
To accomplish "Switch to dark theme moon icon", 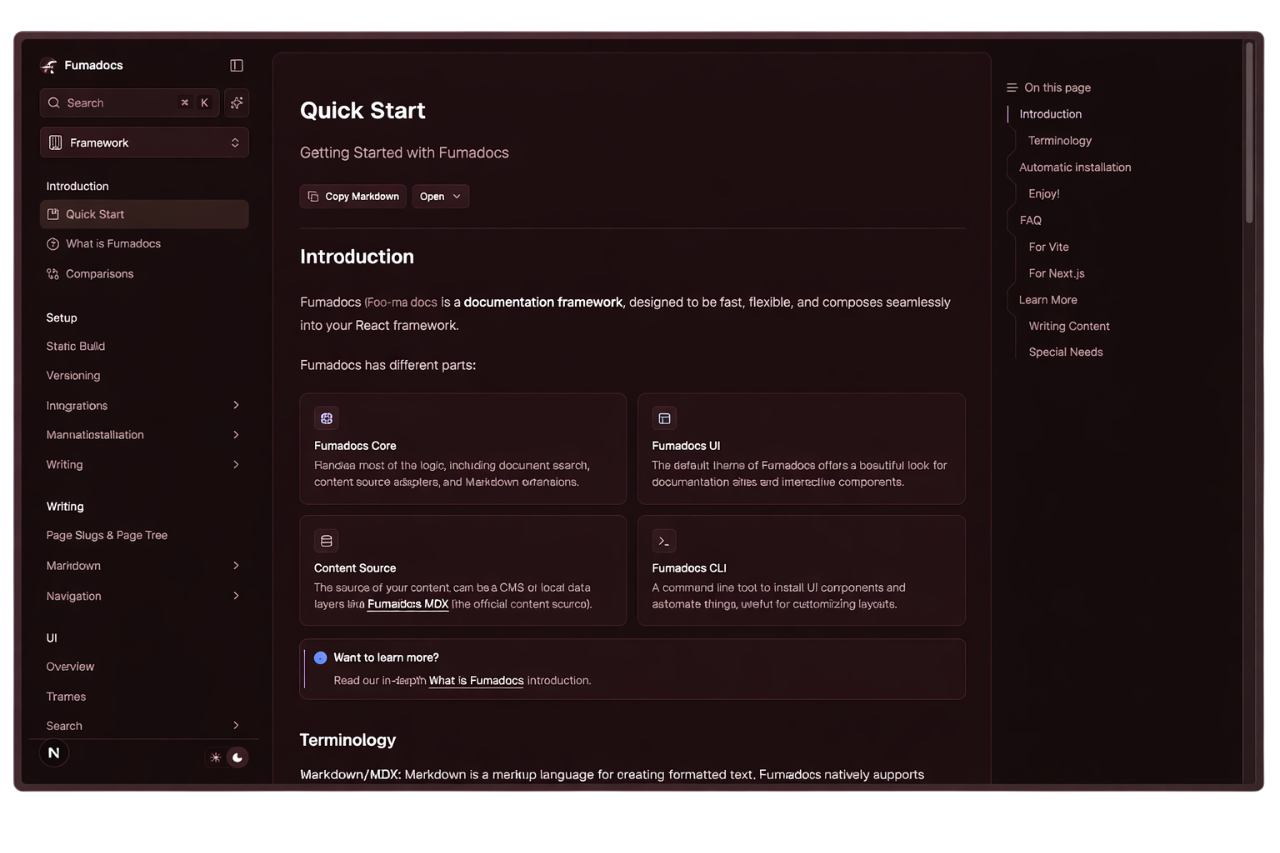I will click(x=237, y=758).
